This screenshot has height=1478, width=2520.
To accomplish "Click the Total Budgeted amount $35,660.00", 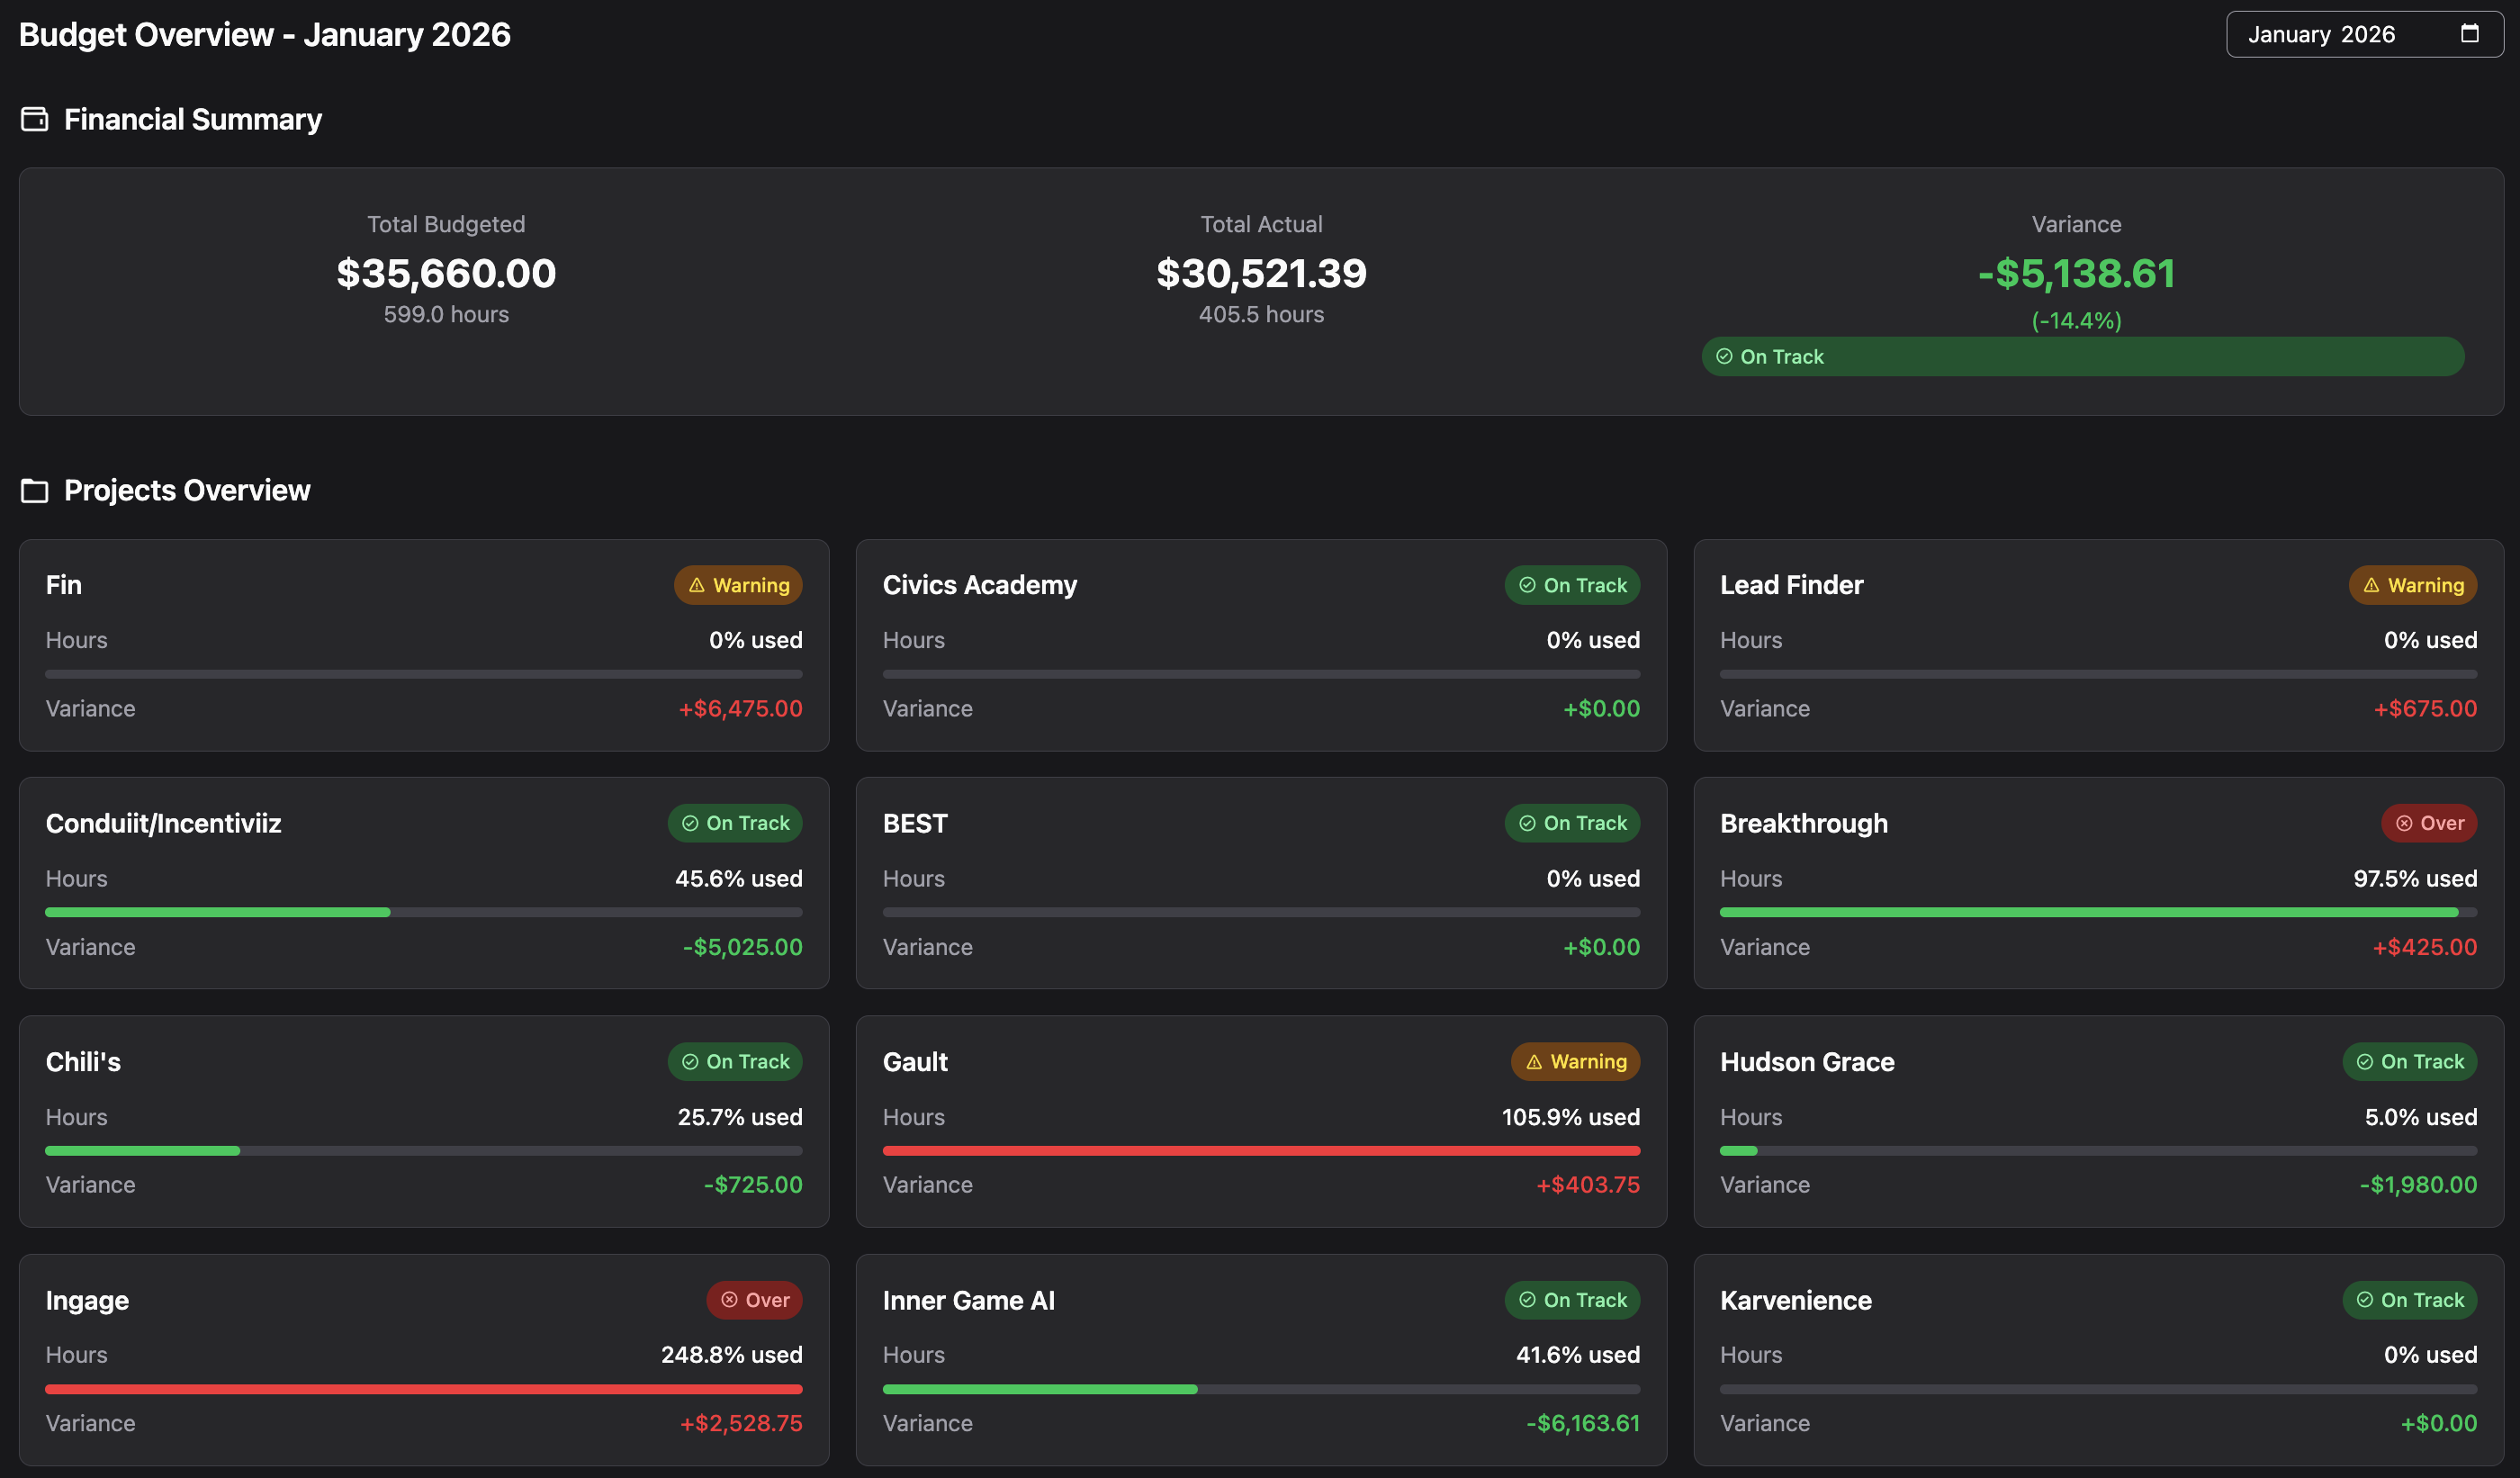I will pos(446,273).
